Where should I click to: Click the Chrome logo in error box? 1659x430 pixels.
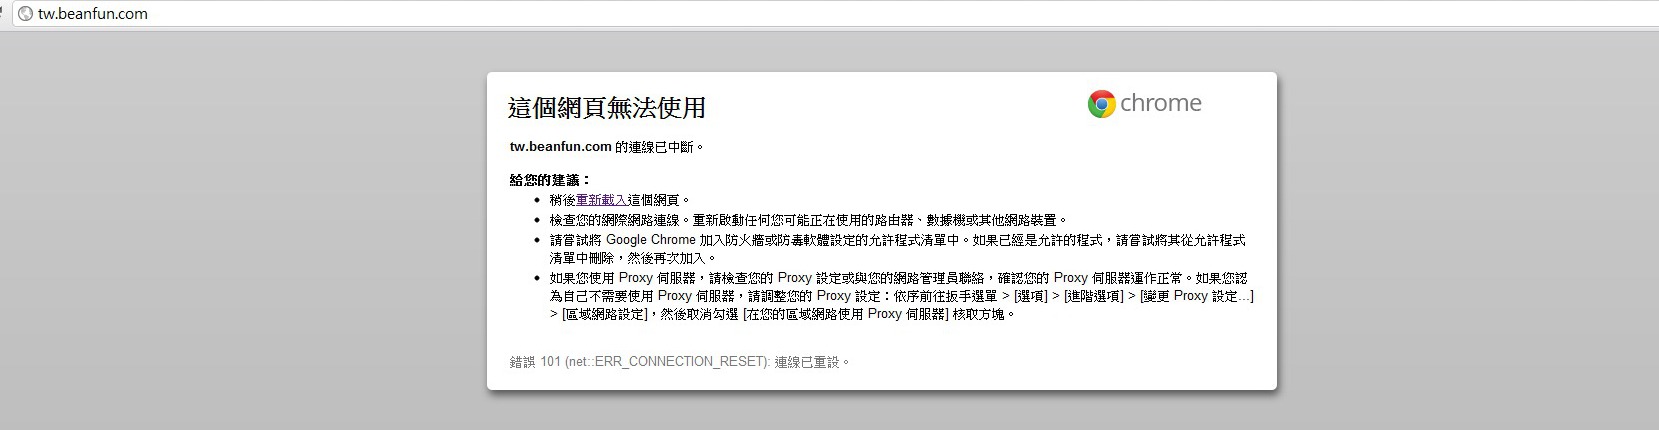(1145, 104)
